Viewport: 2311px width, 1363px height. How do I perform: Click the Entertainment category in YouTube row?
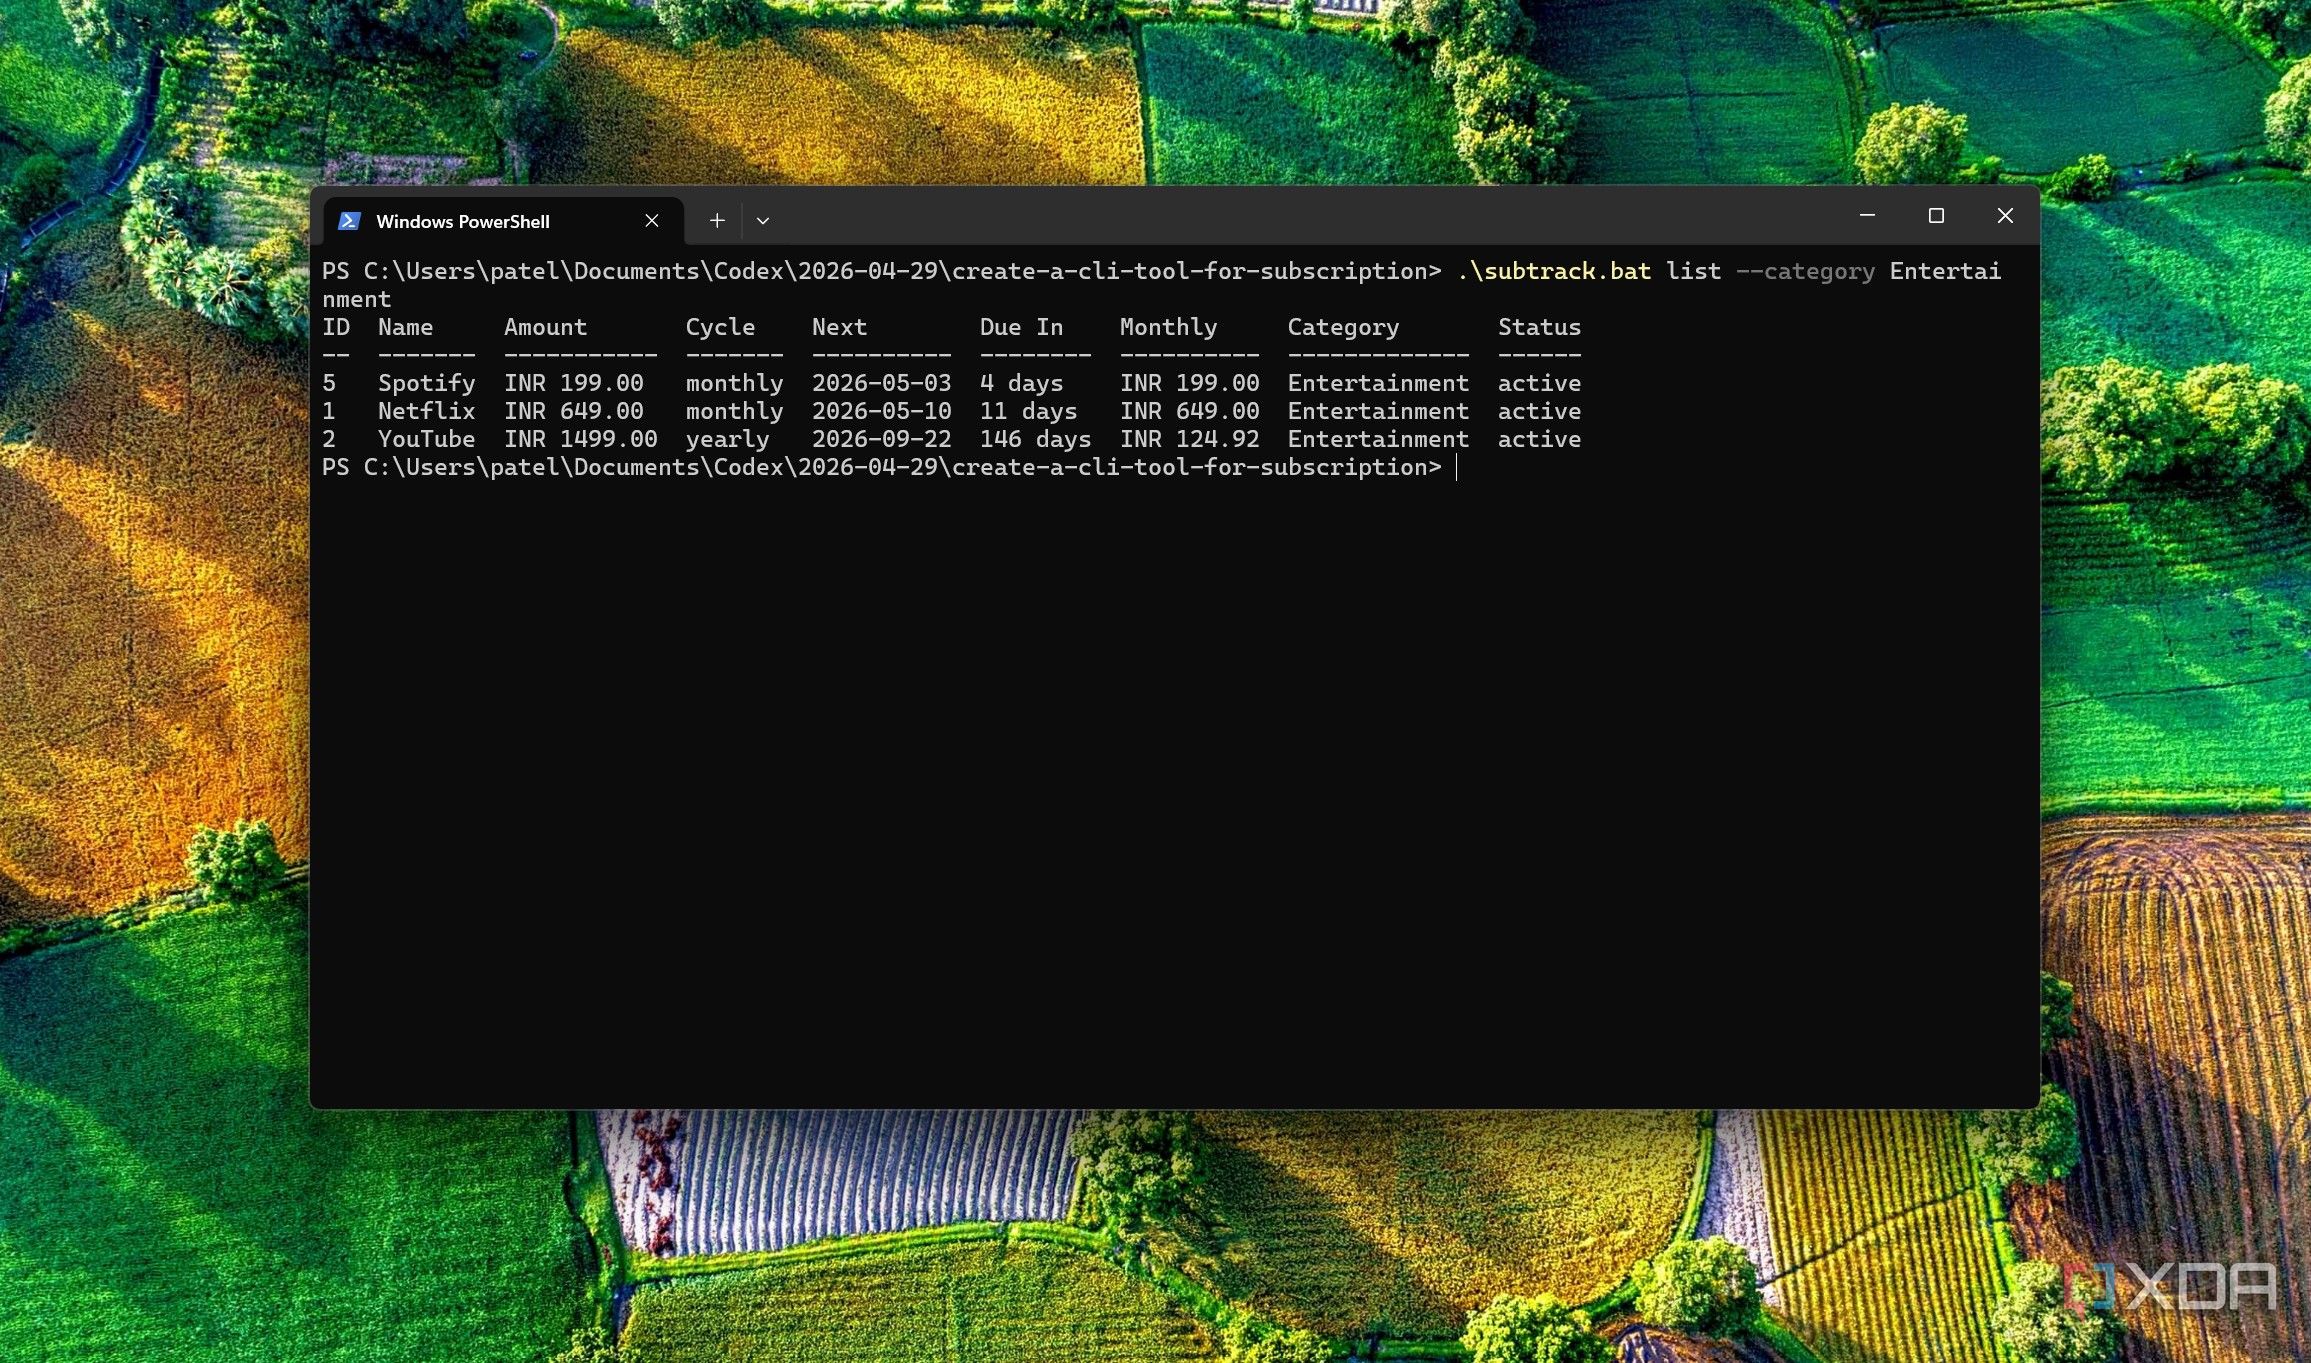click(x=1379, y=439)
